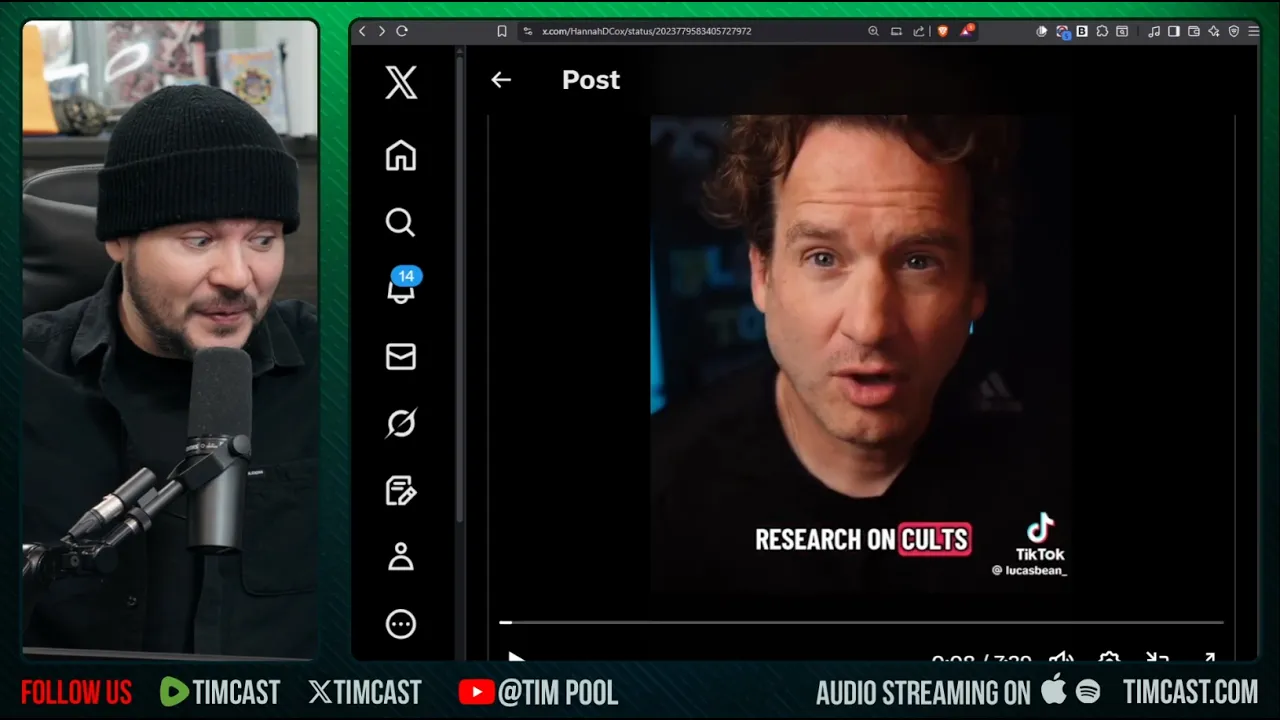Go back using the Post back arrow
1280x720 pixels.
pos(501,80)
